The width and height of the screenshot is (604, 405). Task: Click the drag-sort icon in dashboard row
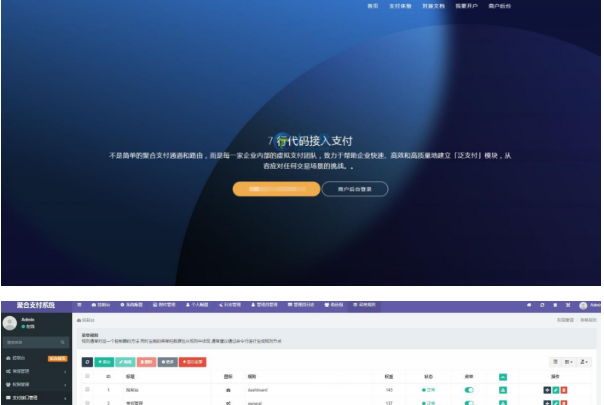coord(547,390)
